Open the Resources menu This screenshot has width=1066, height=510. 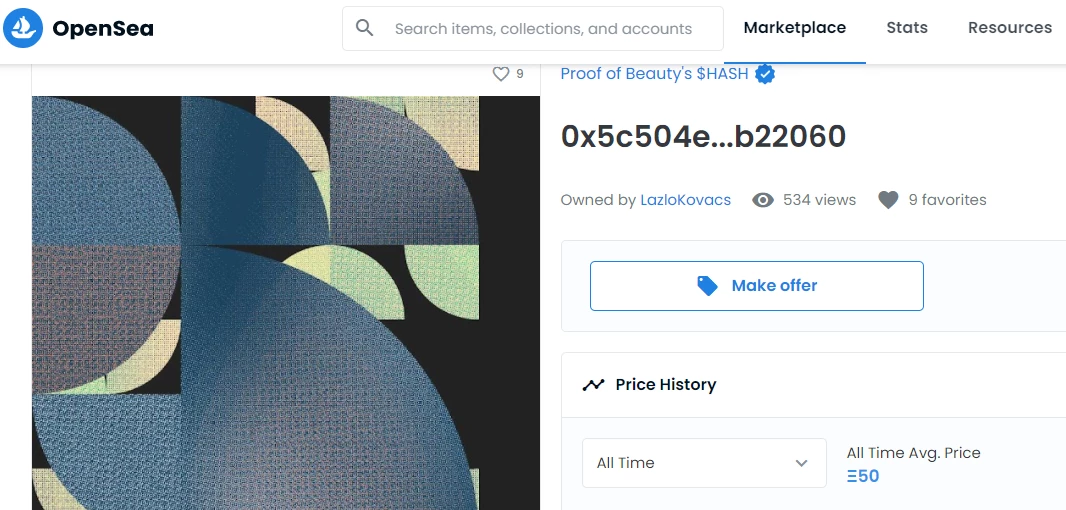(1010, 28)
